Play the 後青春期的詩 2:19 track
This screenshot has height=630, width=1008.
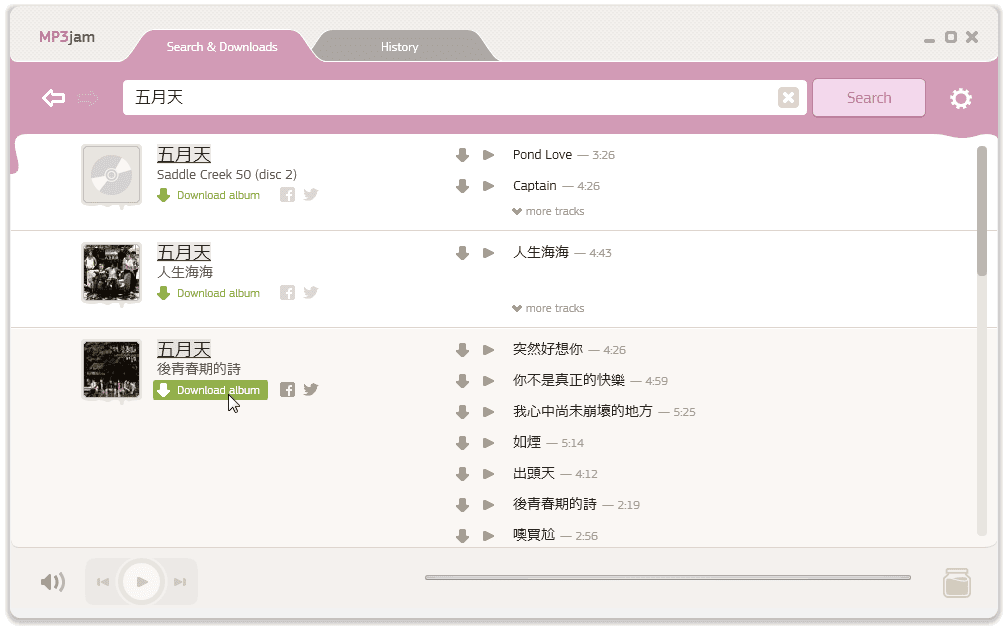[x=489, y=505]
